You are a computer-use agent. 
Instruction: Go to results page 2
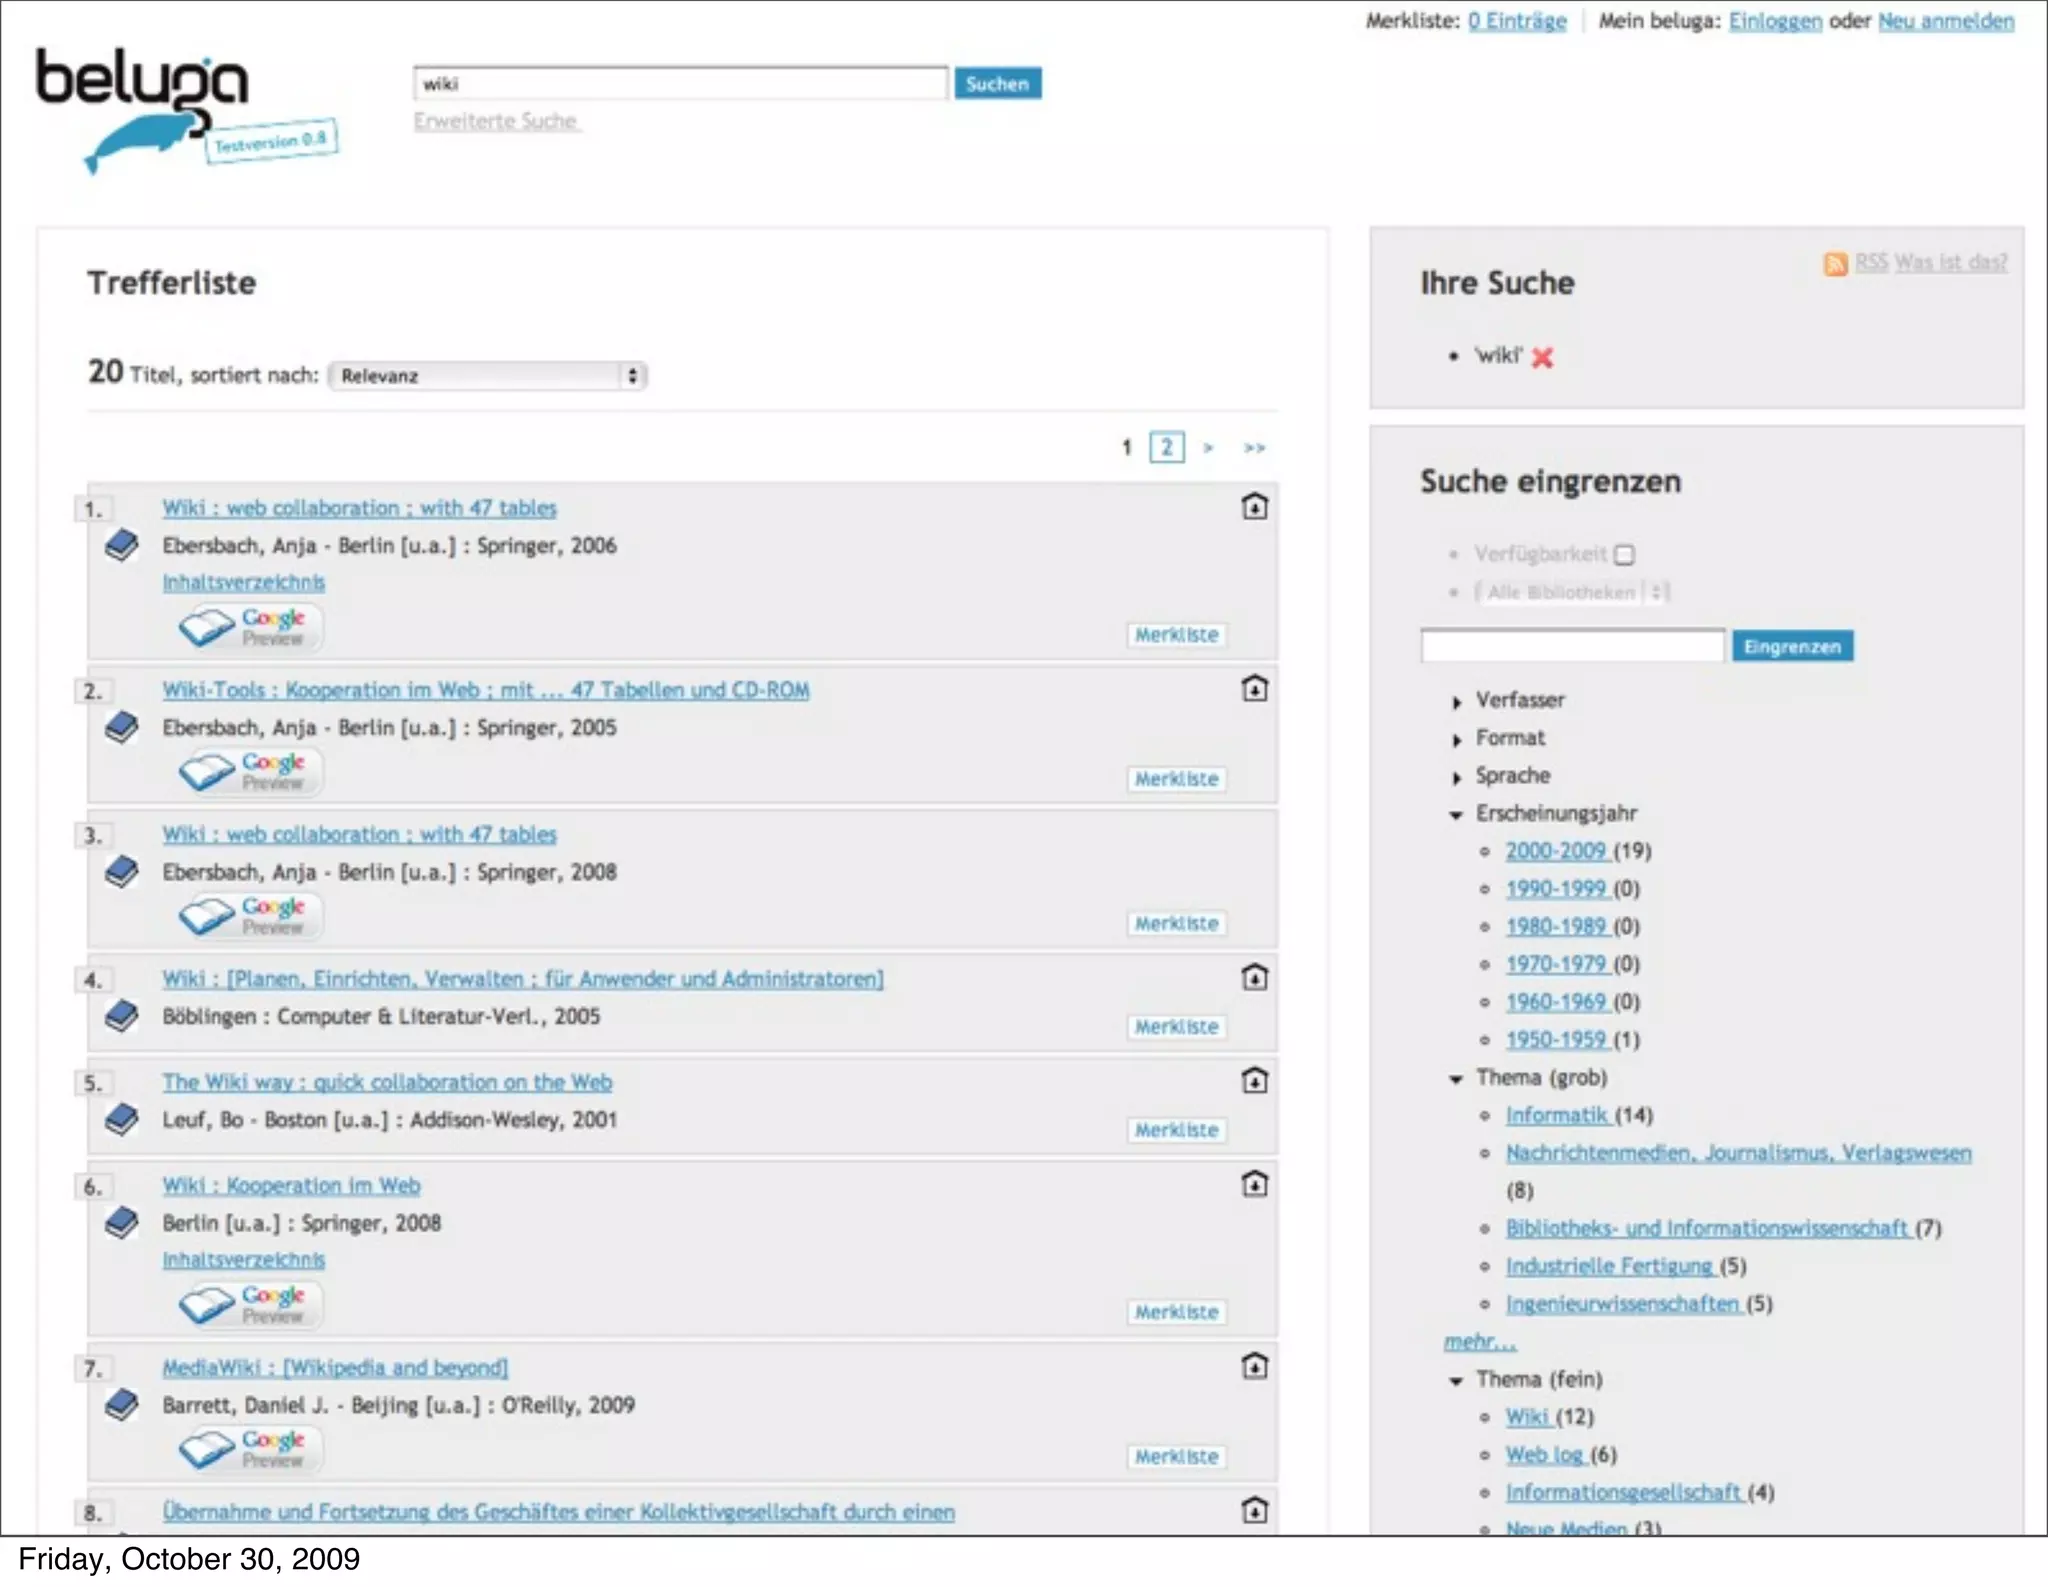[x=1166, y=447]
